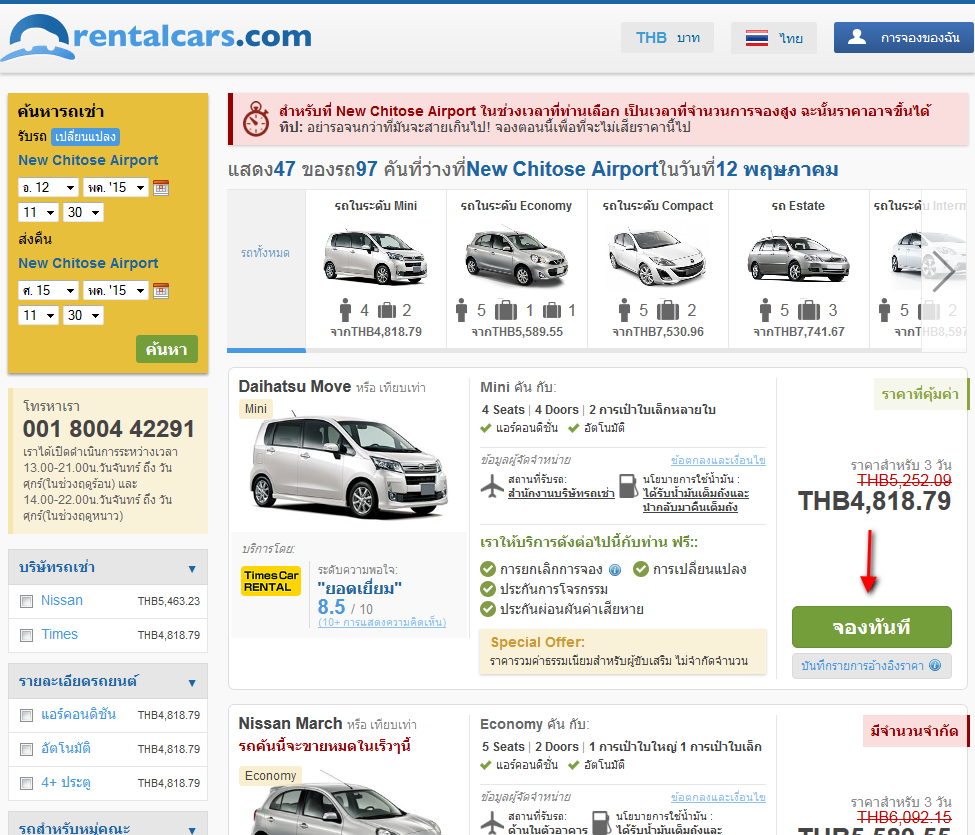Open the drop-off minute dropdown
The image size is (975, 835).
[x=83, y=315]
